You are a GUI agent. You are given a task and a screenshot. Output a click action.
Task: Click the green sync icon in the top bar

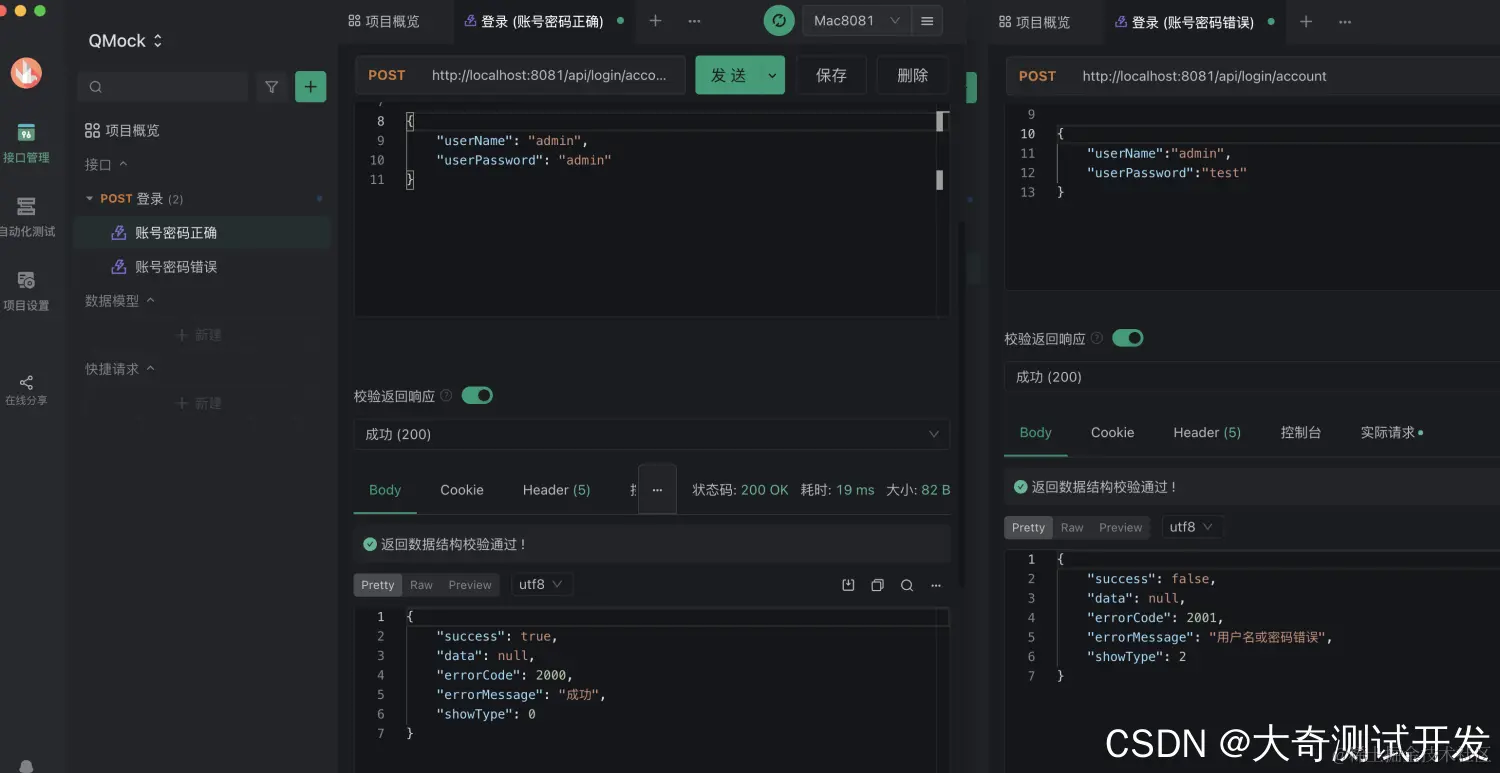[x=779, y=20]
